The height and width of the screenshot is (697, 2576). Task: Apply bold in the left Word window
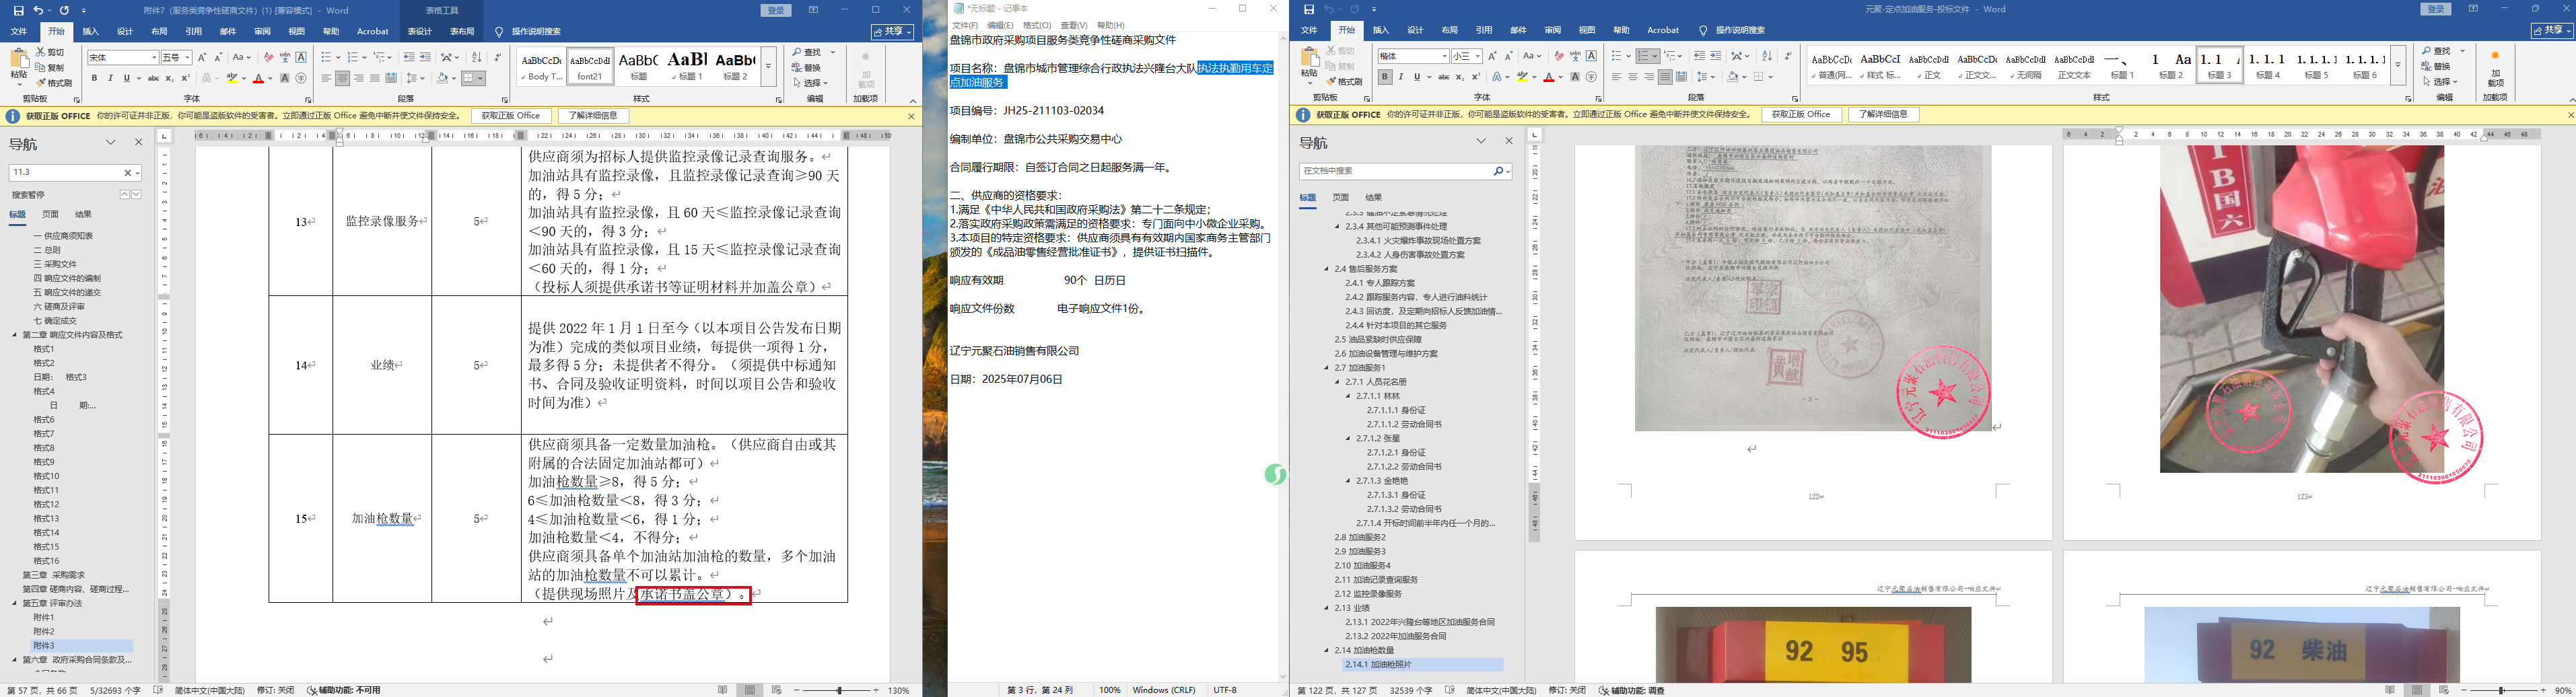click(x=95, y=78)
